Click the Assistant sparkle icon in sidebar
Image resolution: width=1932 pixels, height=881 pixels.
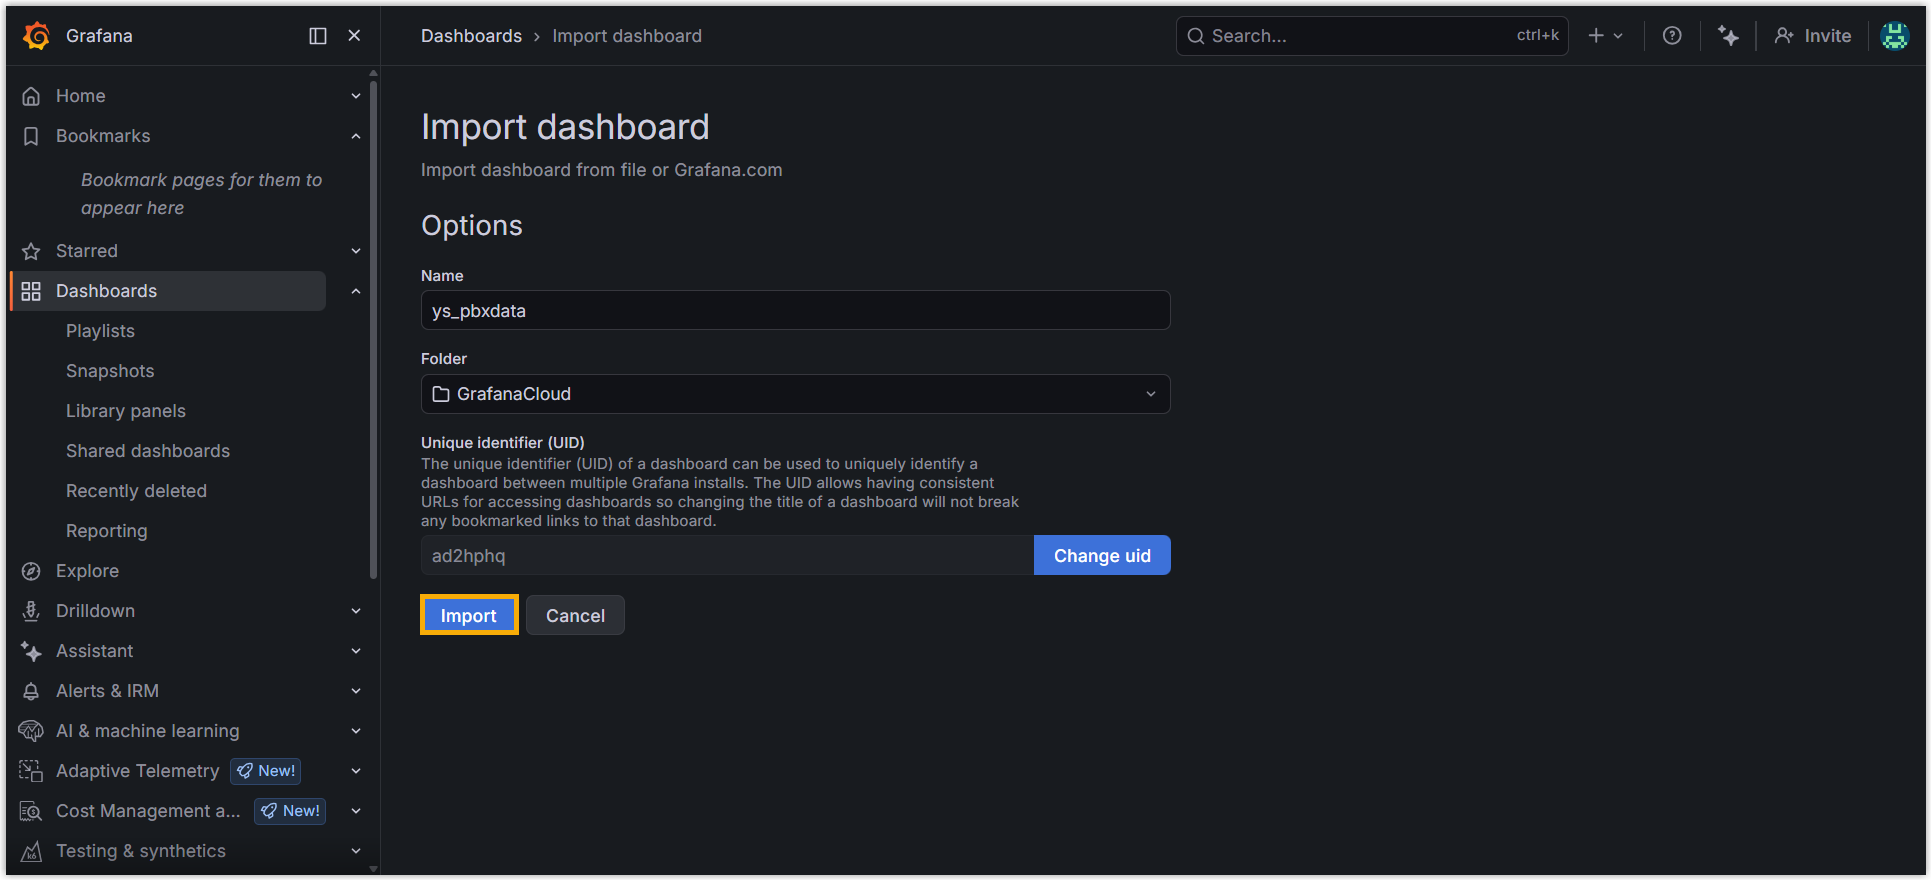pyautogui.click(x=31, y=651)
